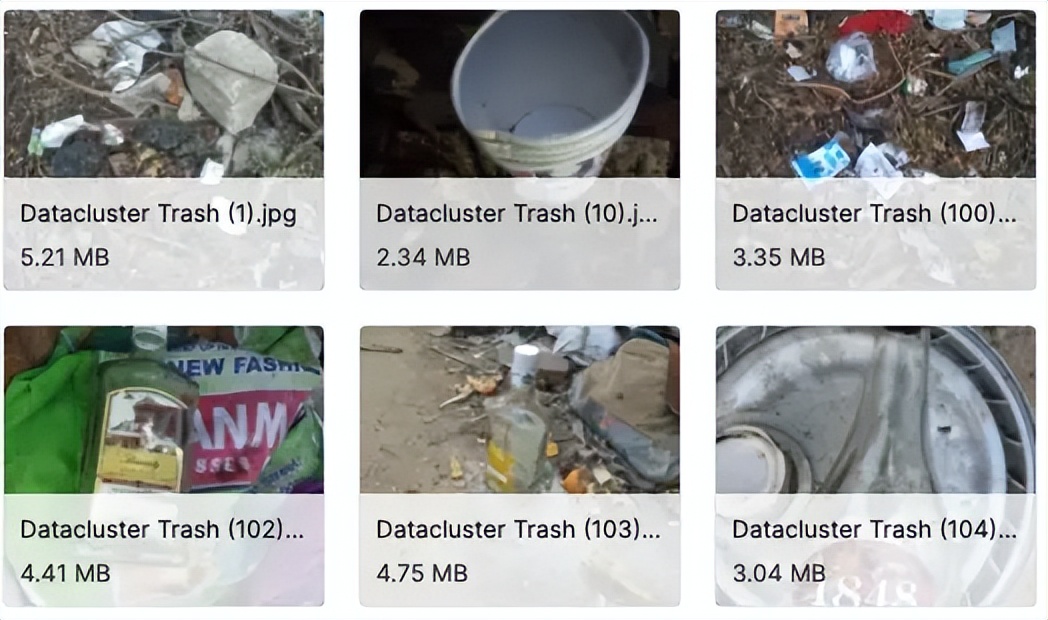
Task: Click the Datacluster Trash (103) filename text
Action: pos(518,529)
